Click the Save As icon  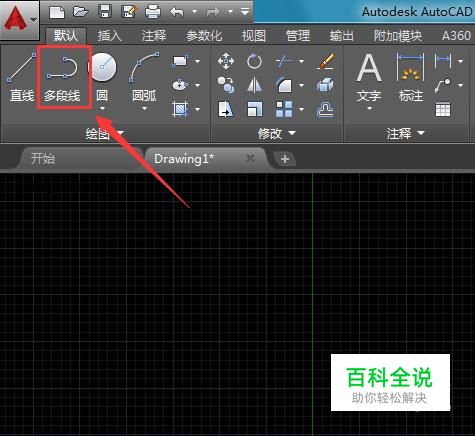click(x=129, y=12)
